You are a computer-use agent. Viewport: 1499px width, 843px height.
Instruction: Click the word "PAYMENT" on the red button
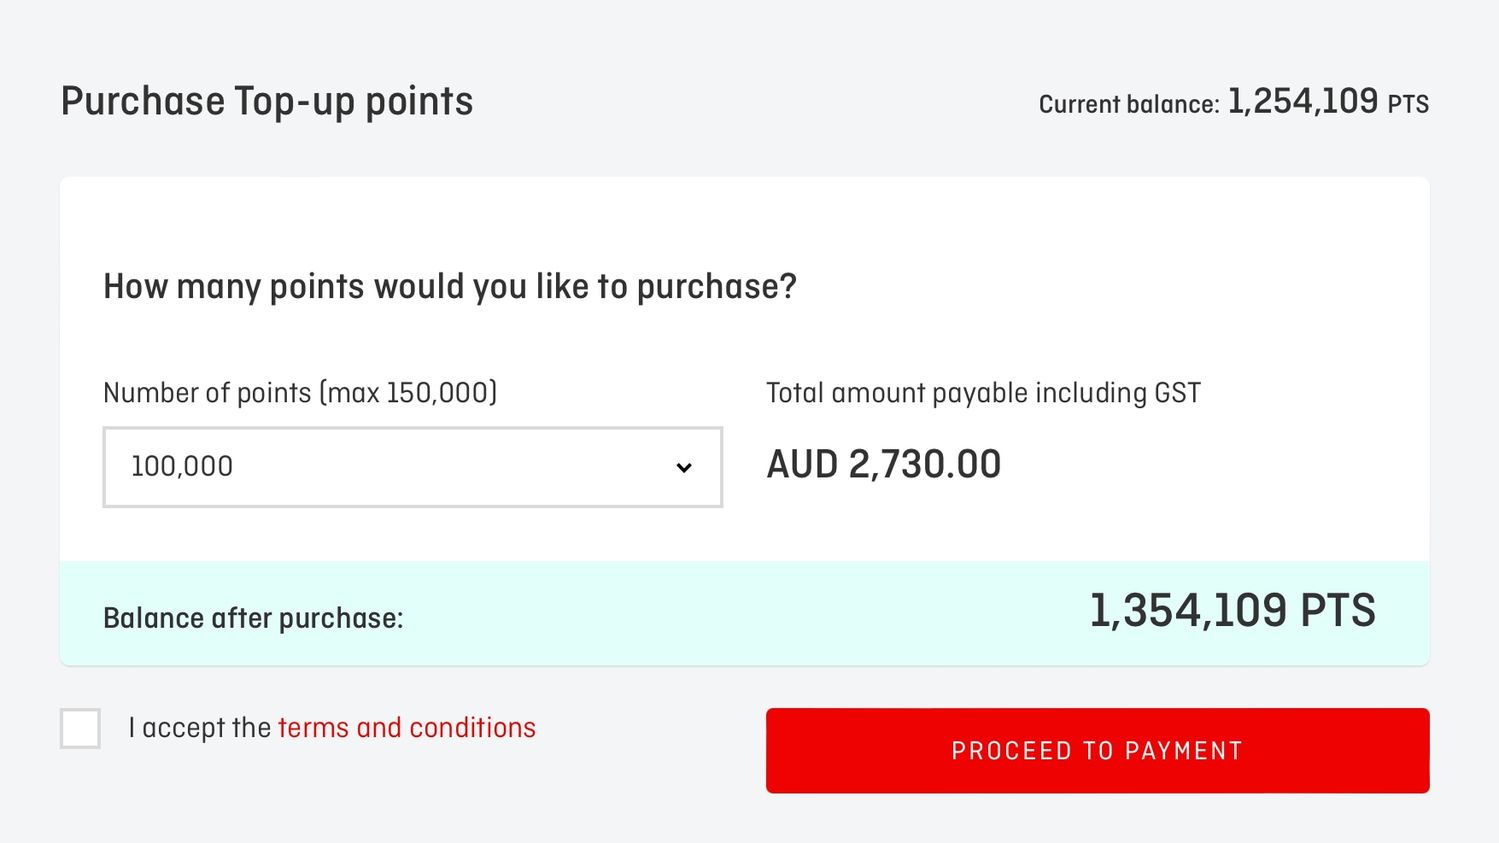coord(1183,751)
